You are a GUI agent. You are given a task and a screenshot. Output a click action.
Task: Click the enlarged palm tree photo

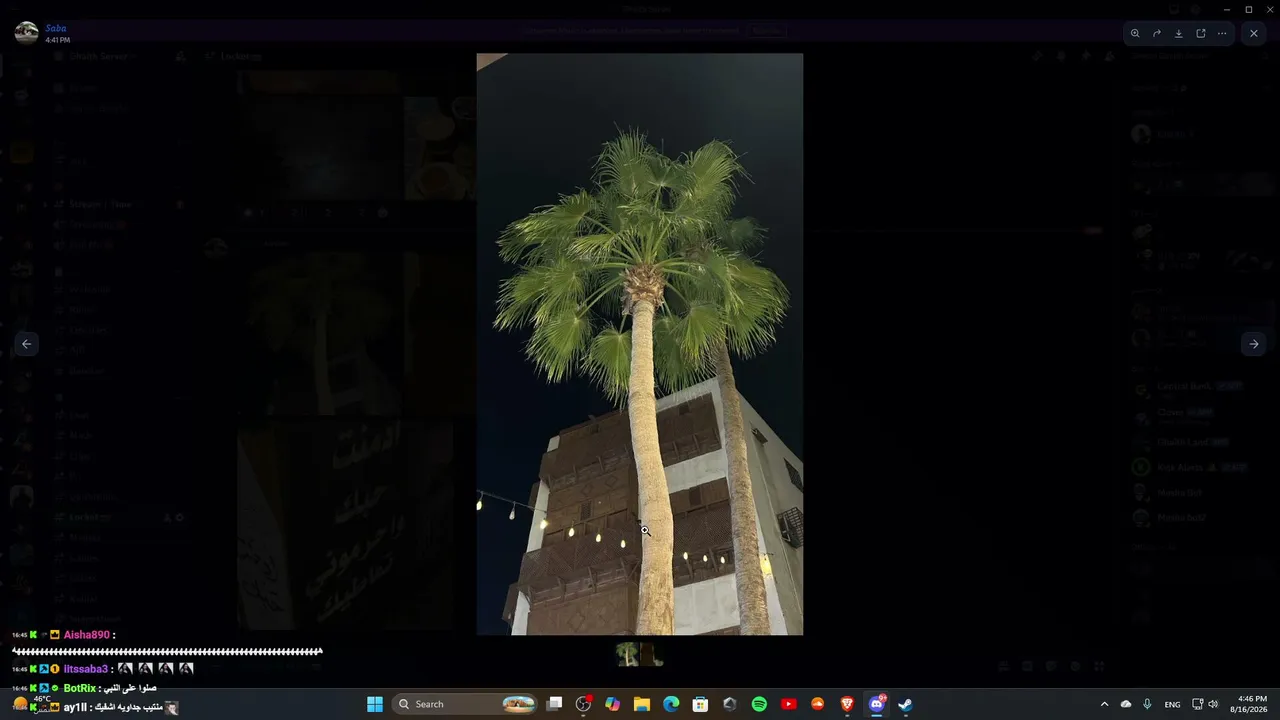(640, 344)
